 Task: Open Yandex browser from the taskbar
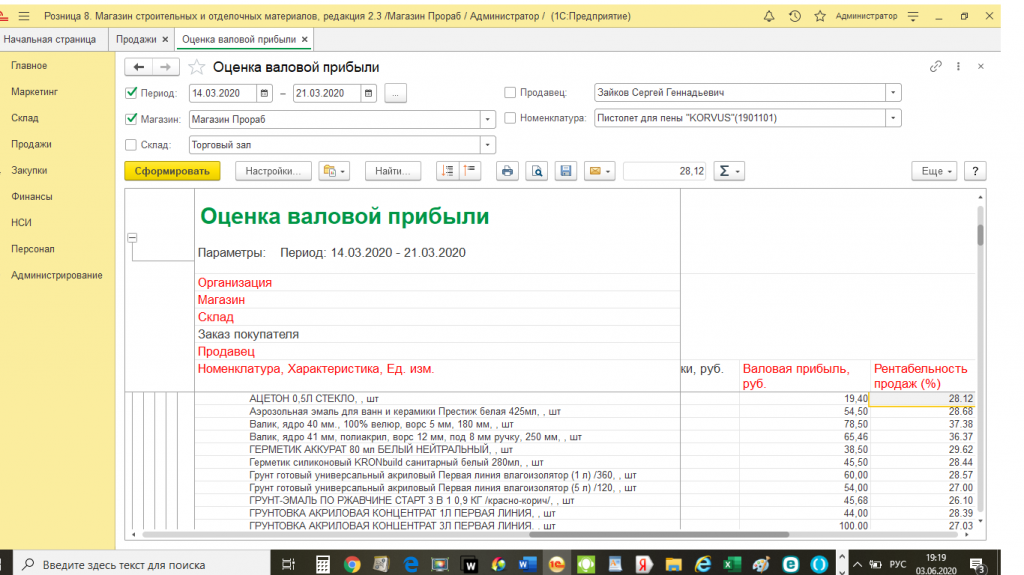pyautogui.click(x=644, y=564)
